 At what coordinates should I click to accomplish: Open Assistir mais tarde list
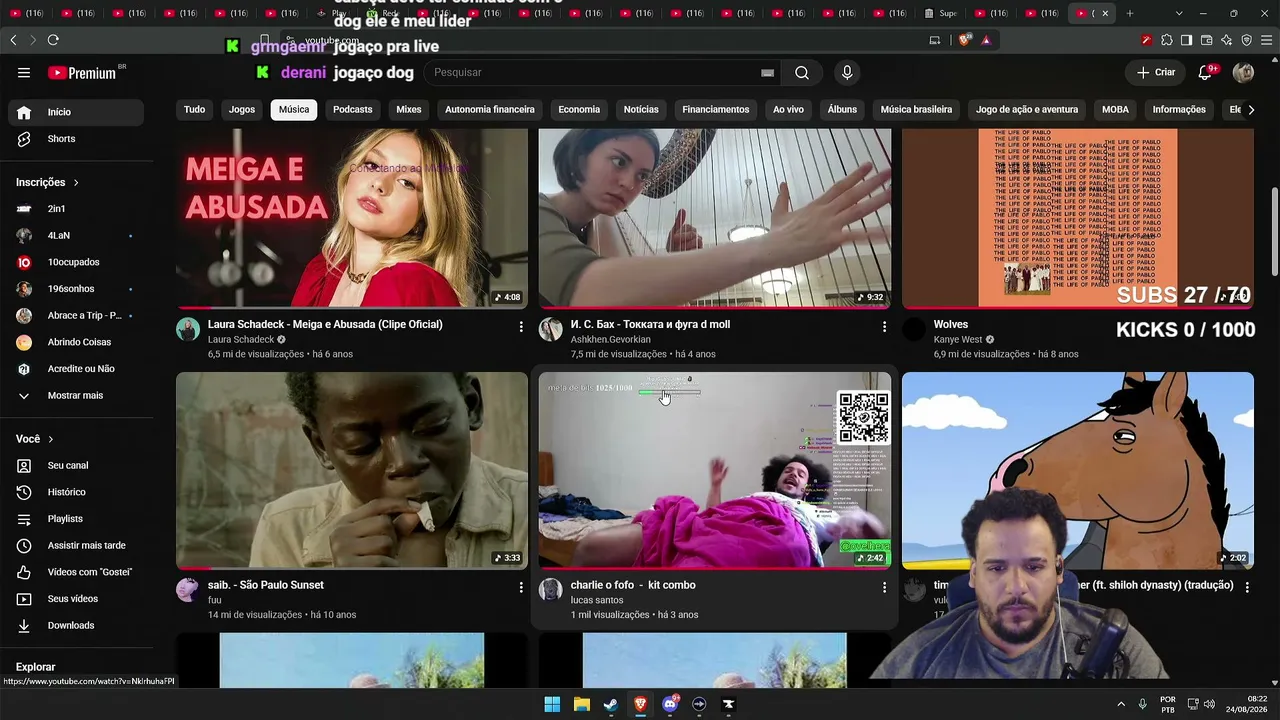coord(76,545)
